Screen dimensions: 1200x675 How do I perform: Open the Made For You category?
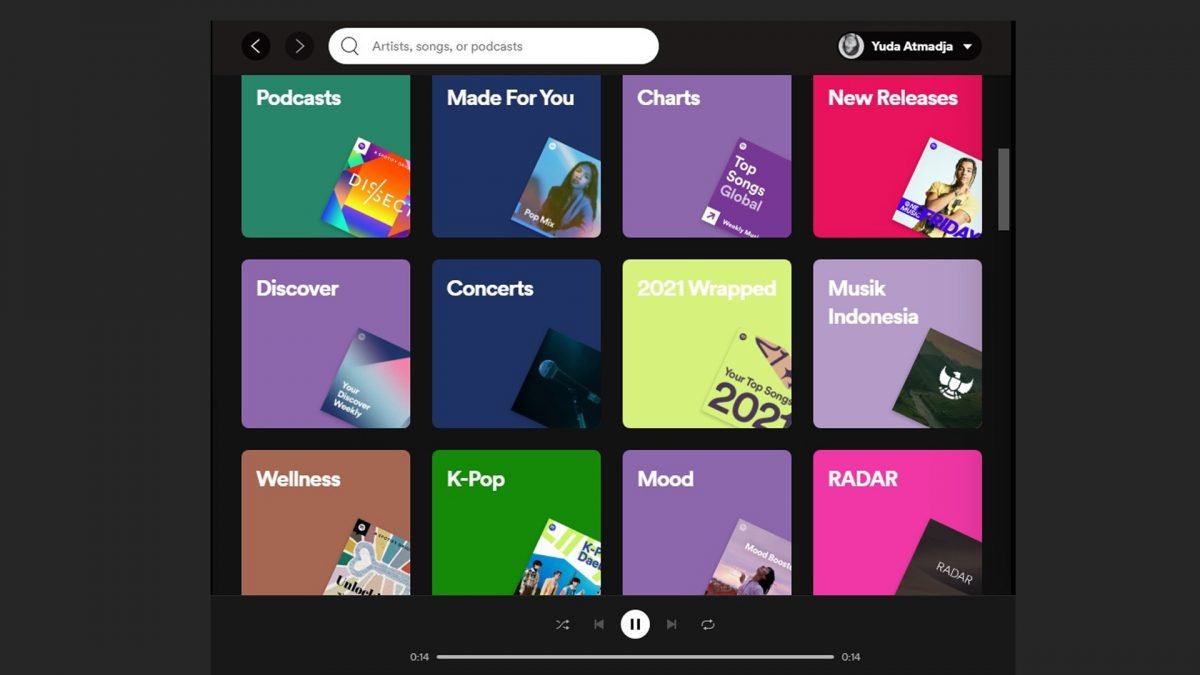tap(516, 156)
